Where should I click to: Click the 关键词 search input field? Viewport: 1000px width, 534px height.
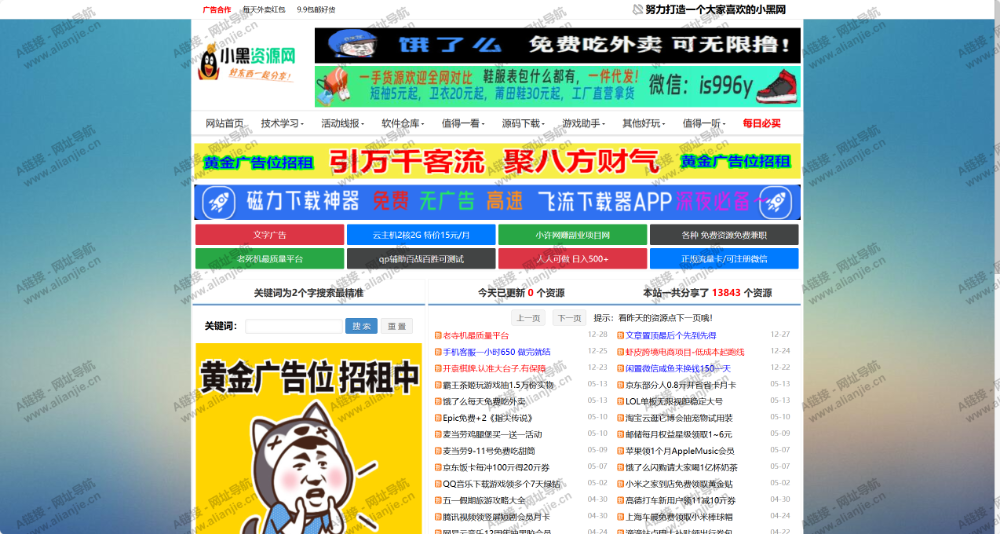(293, 326)
